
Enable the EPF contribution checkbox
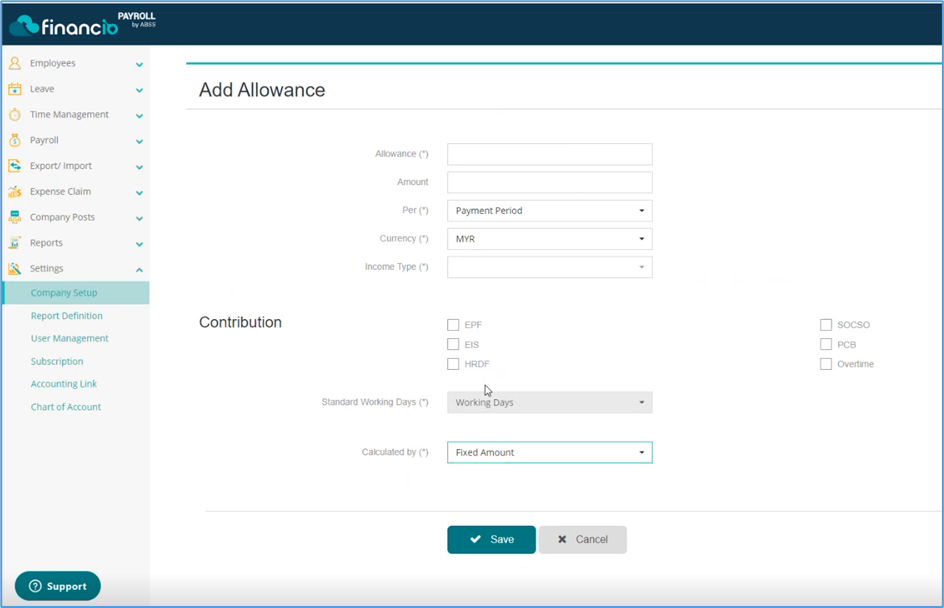(453, 324)
